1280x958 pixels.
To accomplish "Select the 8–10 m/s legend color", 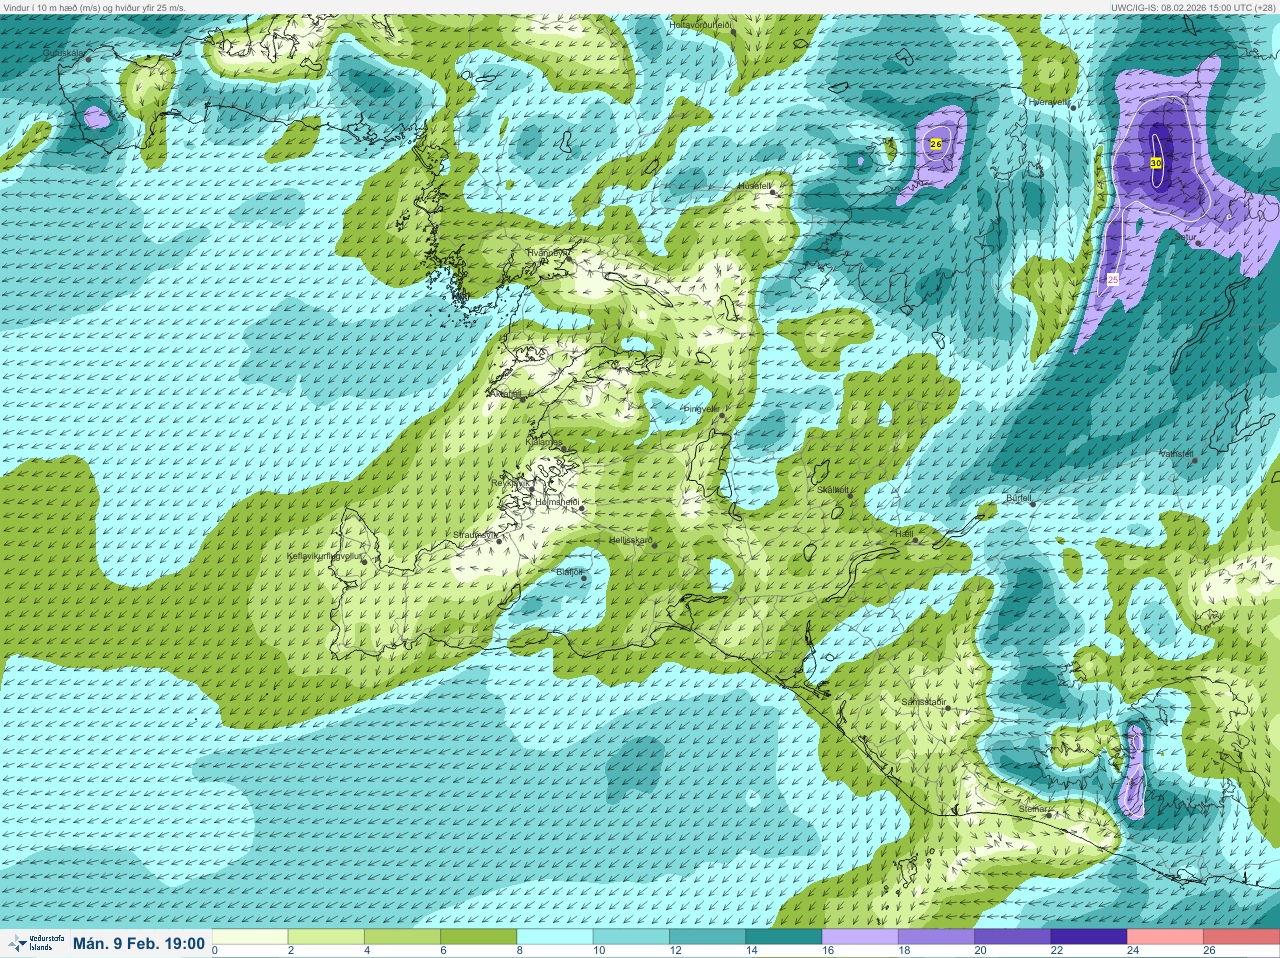I will (555, 937).
